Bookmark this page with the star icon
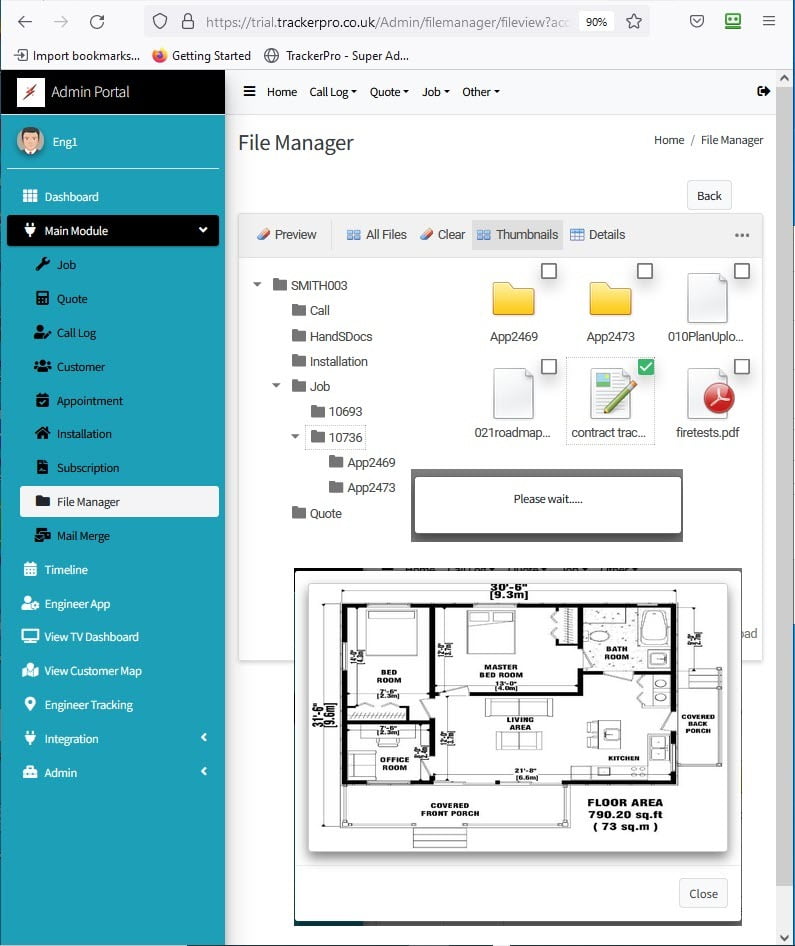Image resolution: width=795 pixels, height=946 pixels. click(x=633, y=21)
